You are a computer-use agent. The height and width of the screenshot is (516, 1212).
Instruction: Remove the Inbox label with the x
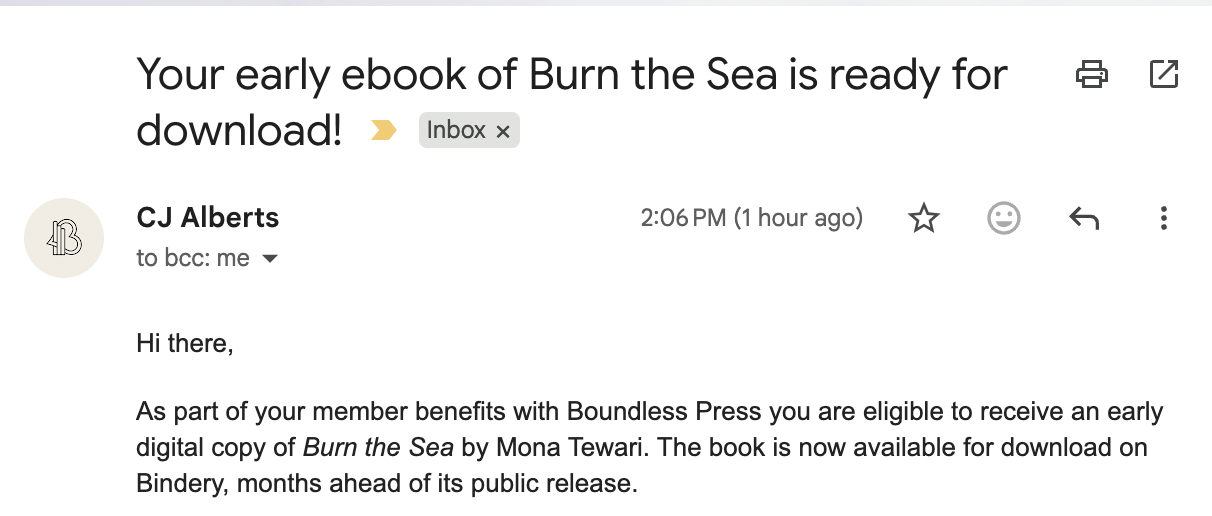[503, 131]
